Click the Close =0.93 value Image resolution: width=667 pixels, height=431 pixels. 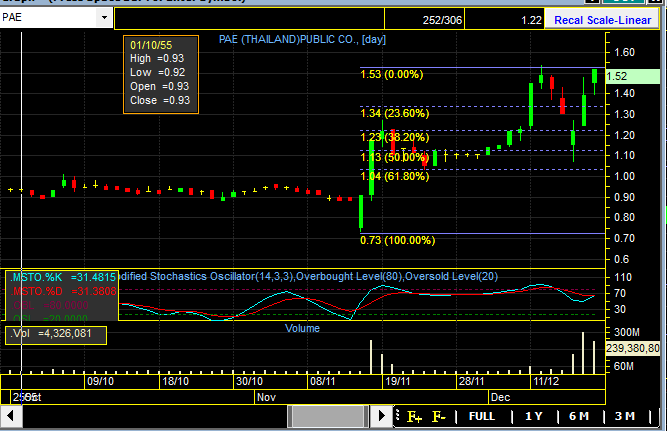pos(160,100)
